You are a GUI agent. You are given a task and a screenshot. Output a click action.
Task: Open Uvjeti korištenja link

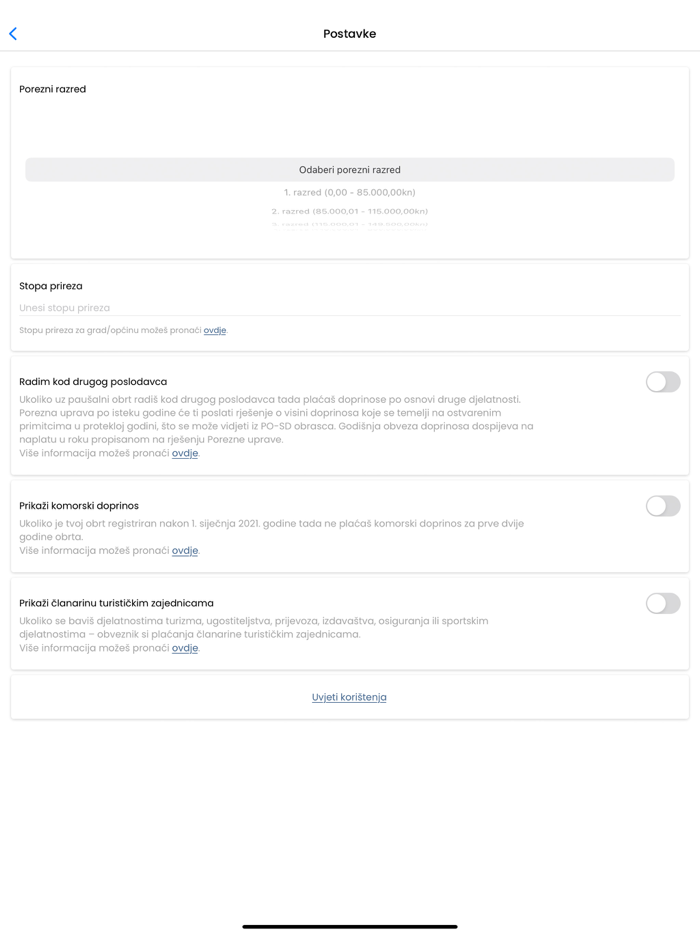pyautogui.click(x=349, y=697)
